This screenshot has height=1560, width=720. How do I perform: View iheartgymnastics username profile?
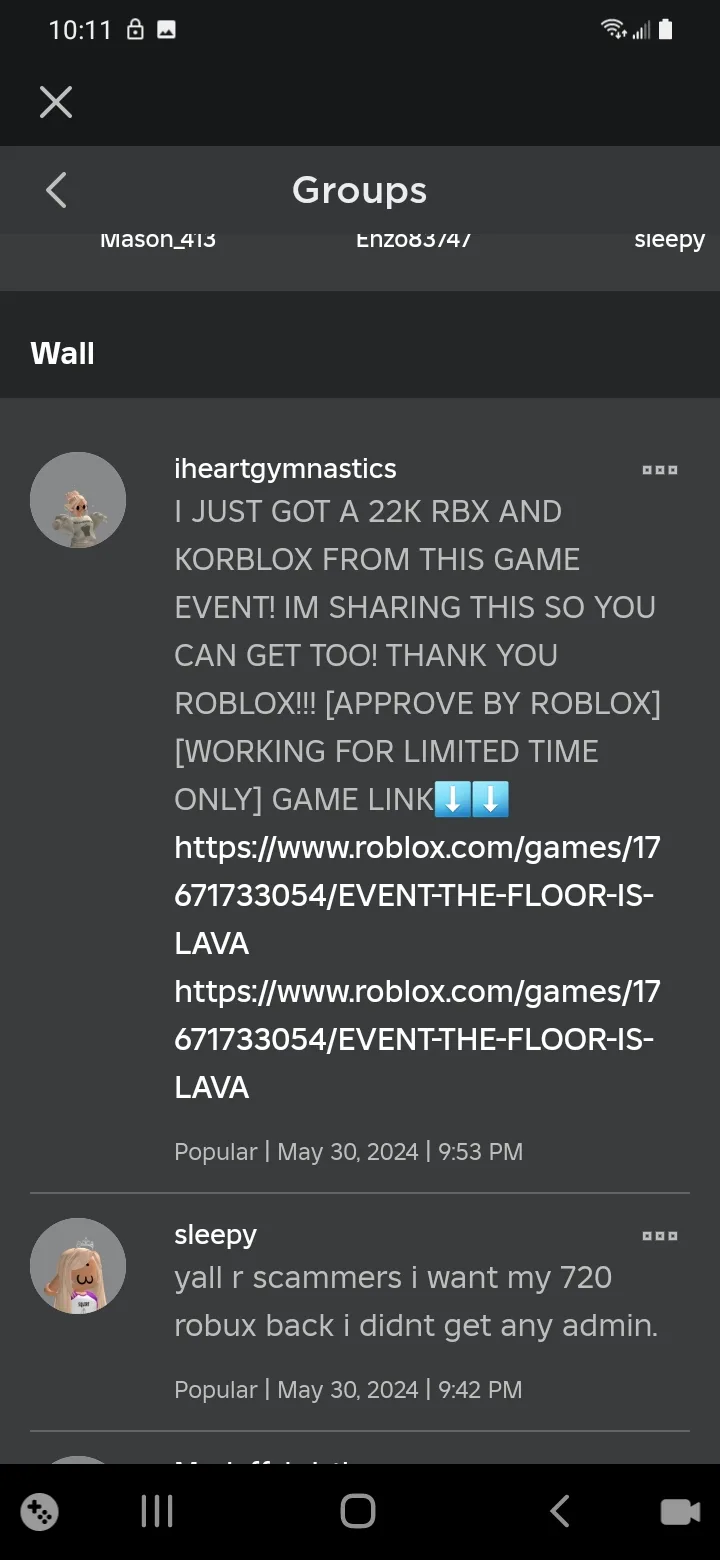tap(285, 468)
